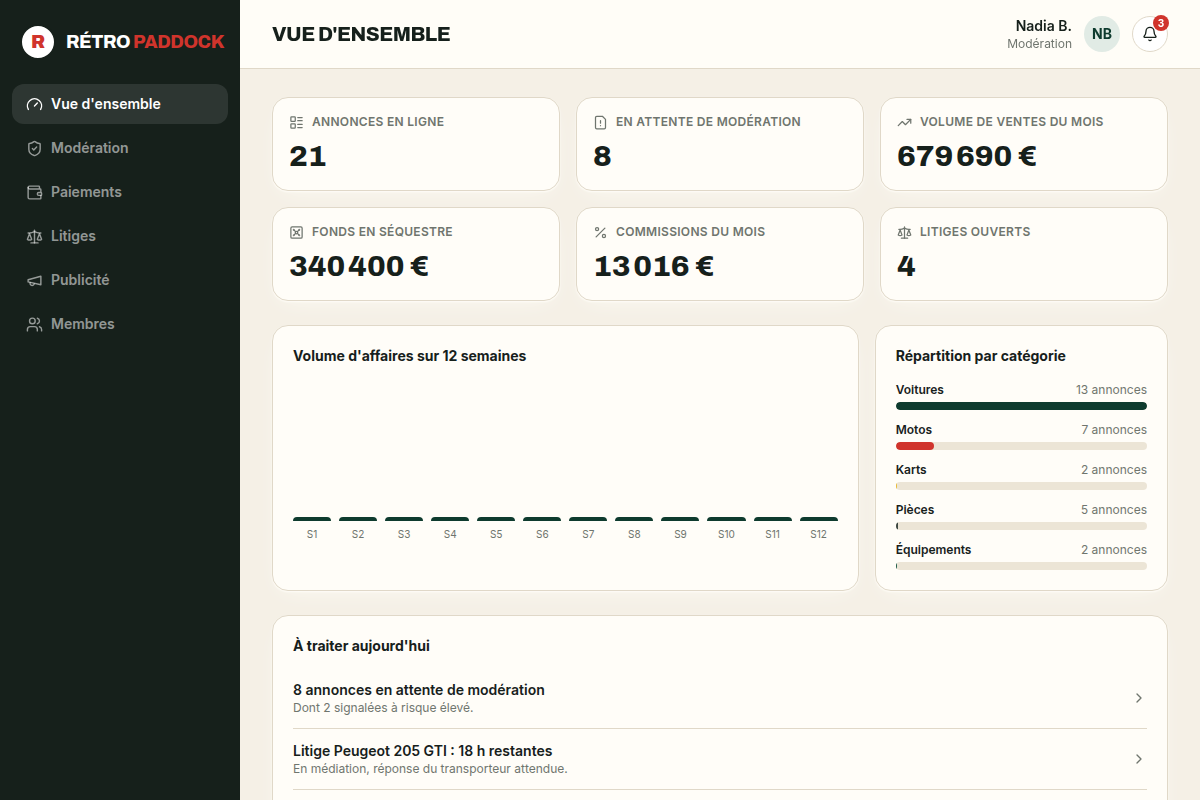Open the notifications bell

point(1150,34)
